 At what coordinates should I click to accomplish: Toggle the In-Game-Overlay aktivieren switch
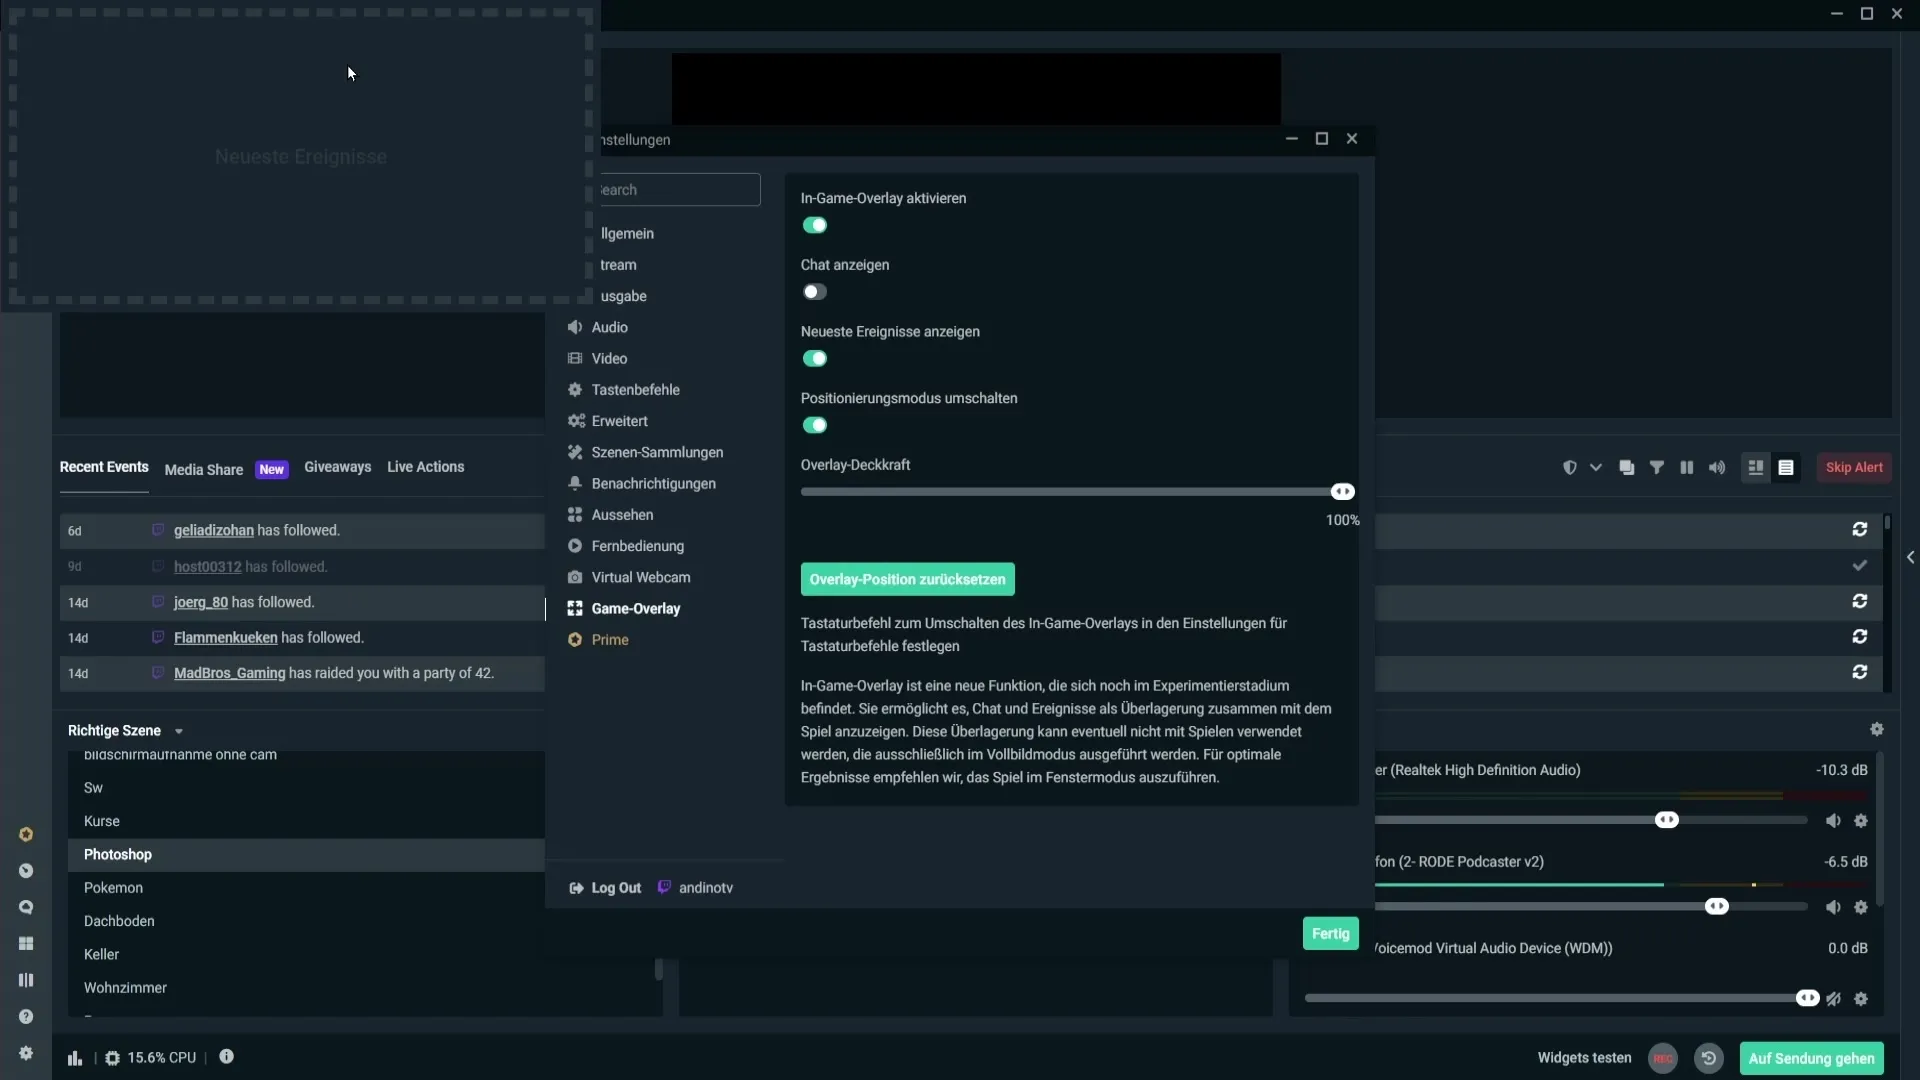tap(814, 224)
